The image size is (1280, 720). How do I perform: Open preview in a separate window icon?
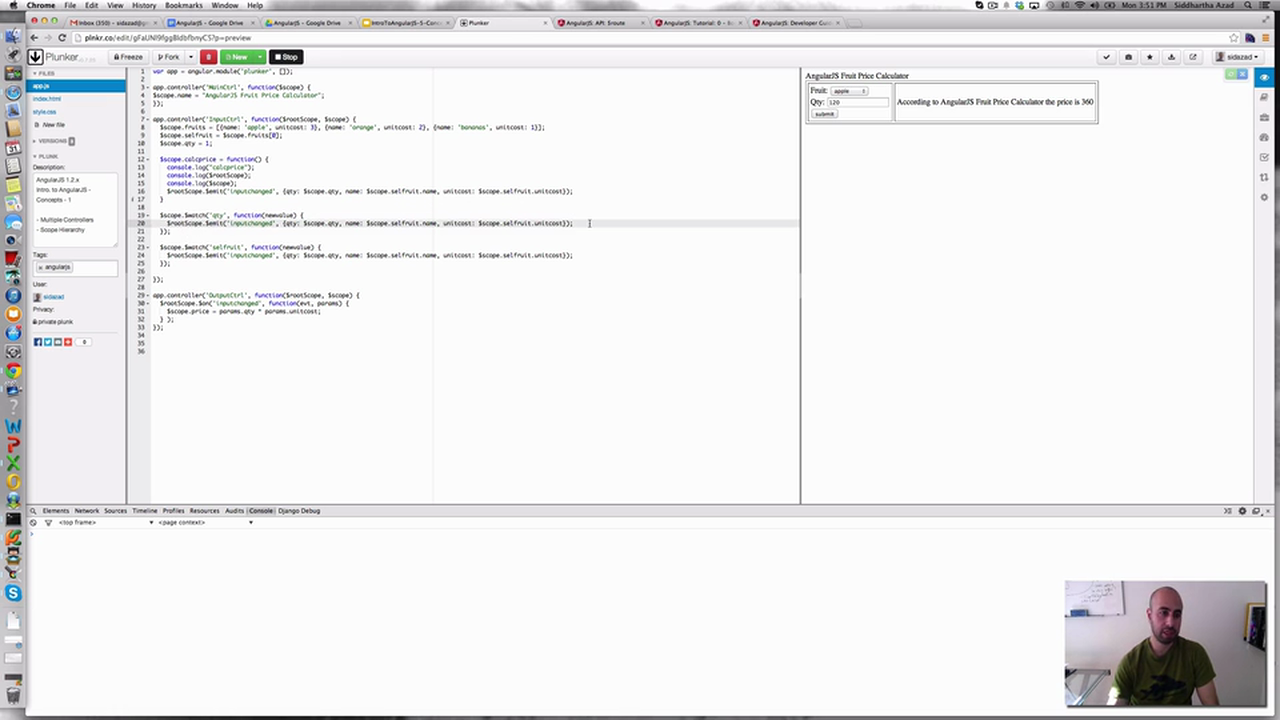pos(1193,57)
